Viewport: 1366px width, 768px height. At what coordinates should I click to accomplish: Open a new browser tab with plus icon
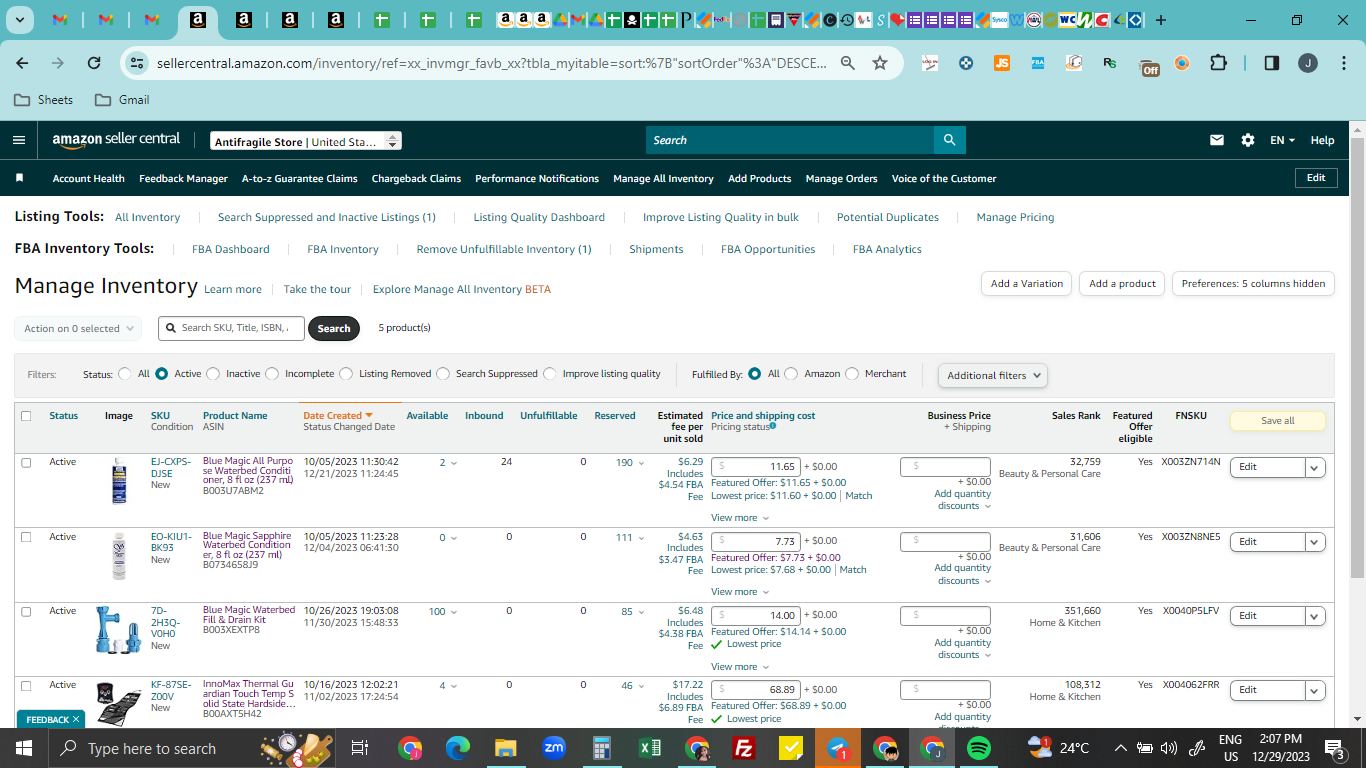point(1161,20)
